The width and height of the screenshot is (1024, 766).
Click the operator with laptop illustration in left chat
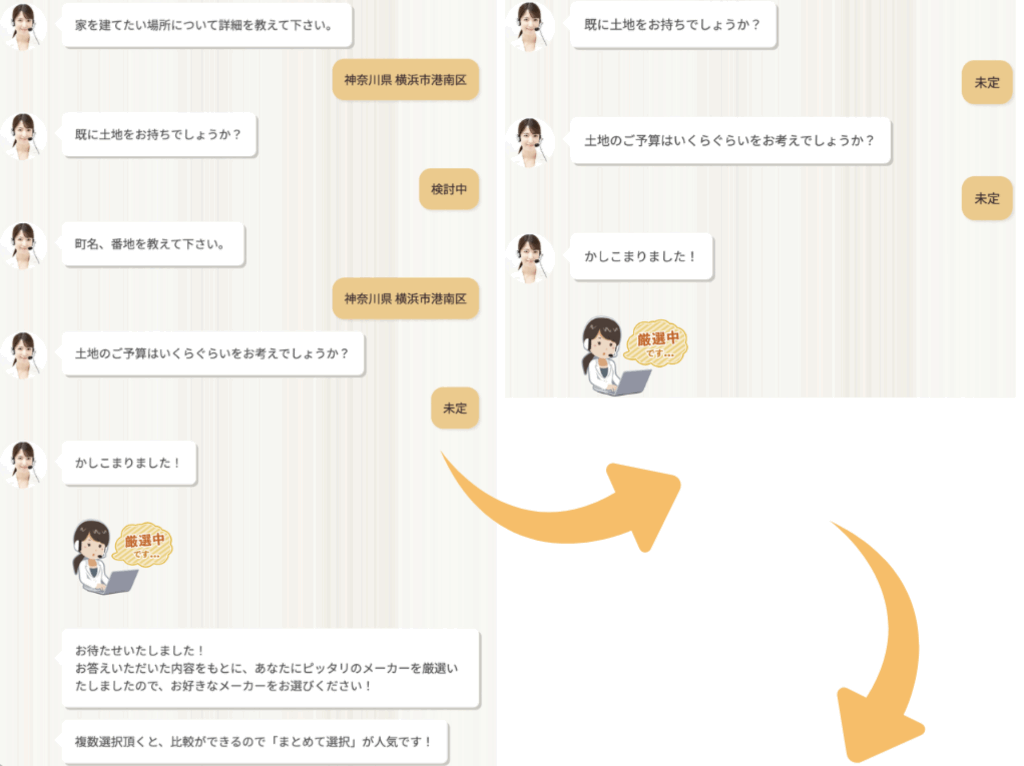tap(103, 557)
